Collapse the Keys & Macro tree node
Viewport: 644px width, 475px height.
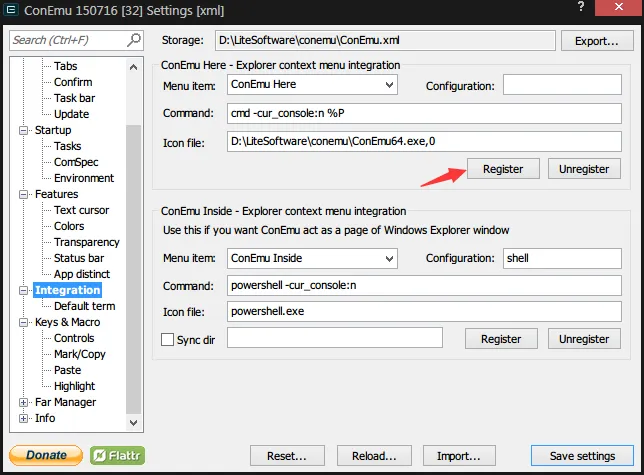23,323
